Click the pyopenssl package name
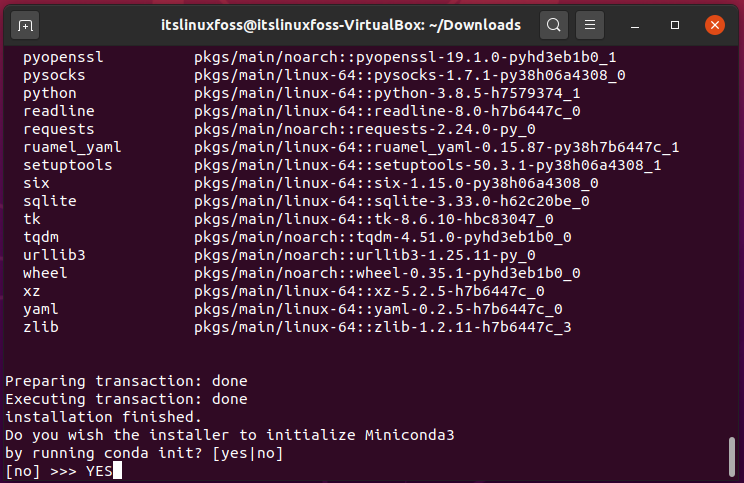 coord(63,57)
